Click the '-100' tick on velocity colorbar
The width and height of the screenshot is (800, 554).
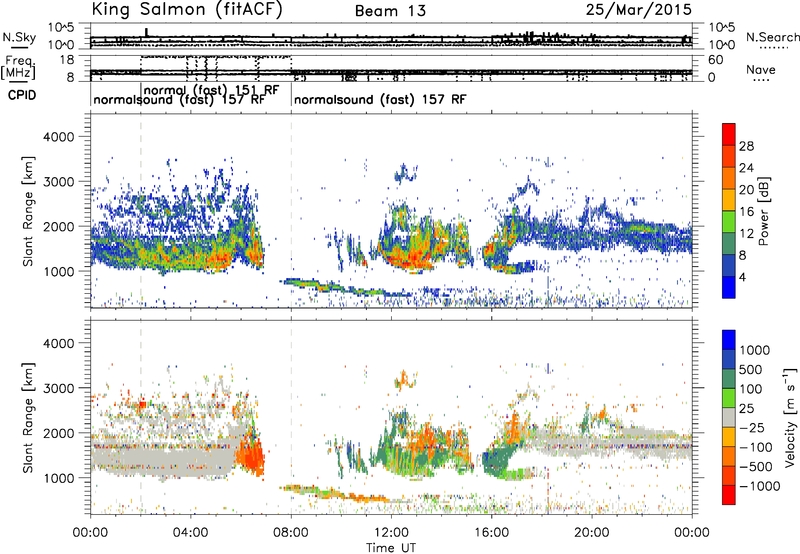756,447
